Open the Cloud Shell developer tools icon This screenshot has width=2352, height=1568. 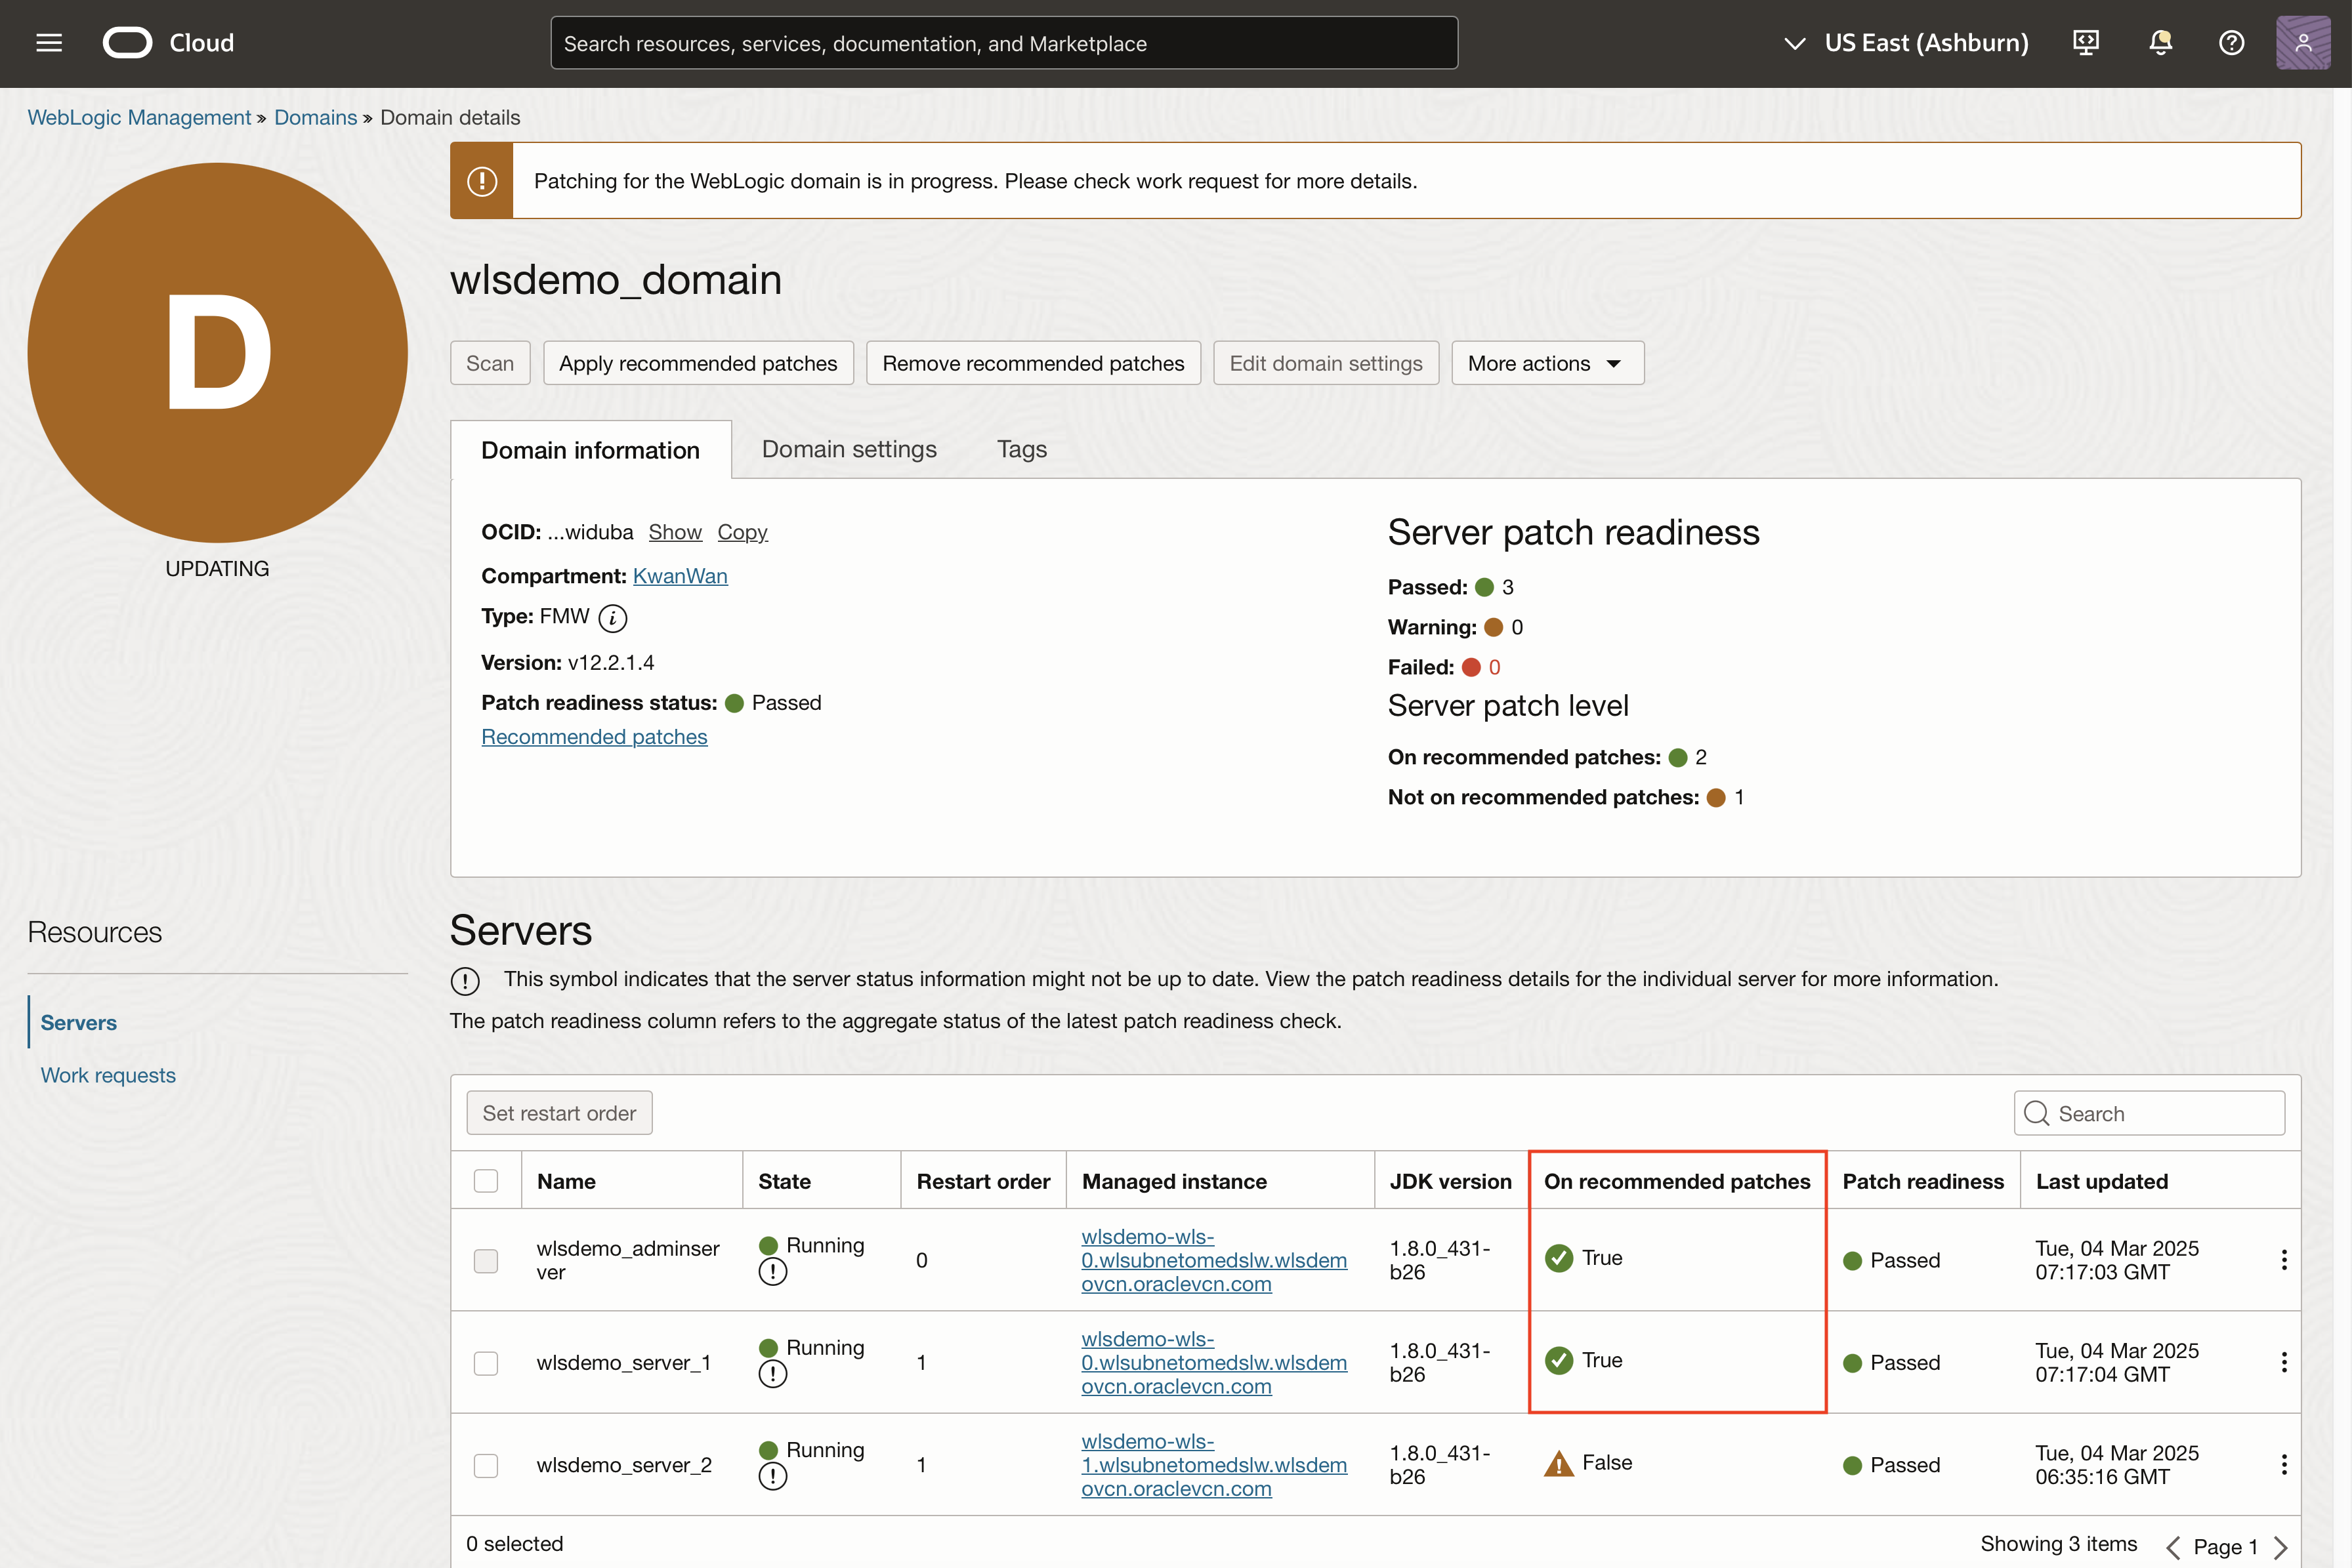point(2086,43)
